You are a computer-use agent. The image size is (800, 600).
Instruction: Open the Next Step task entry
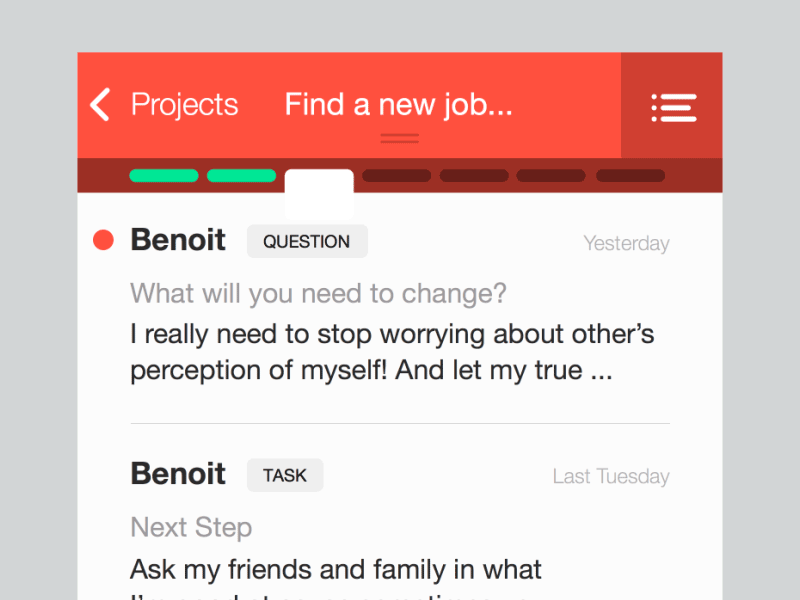point(191,527)
